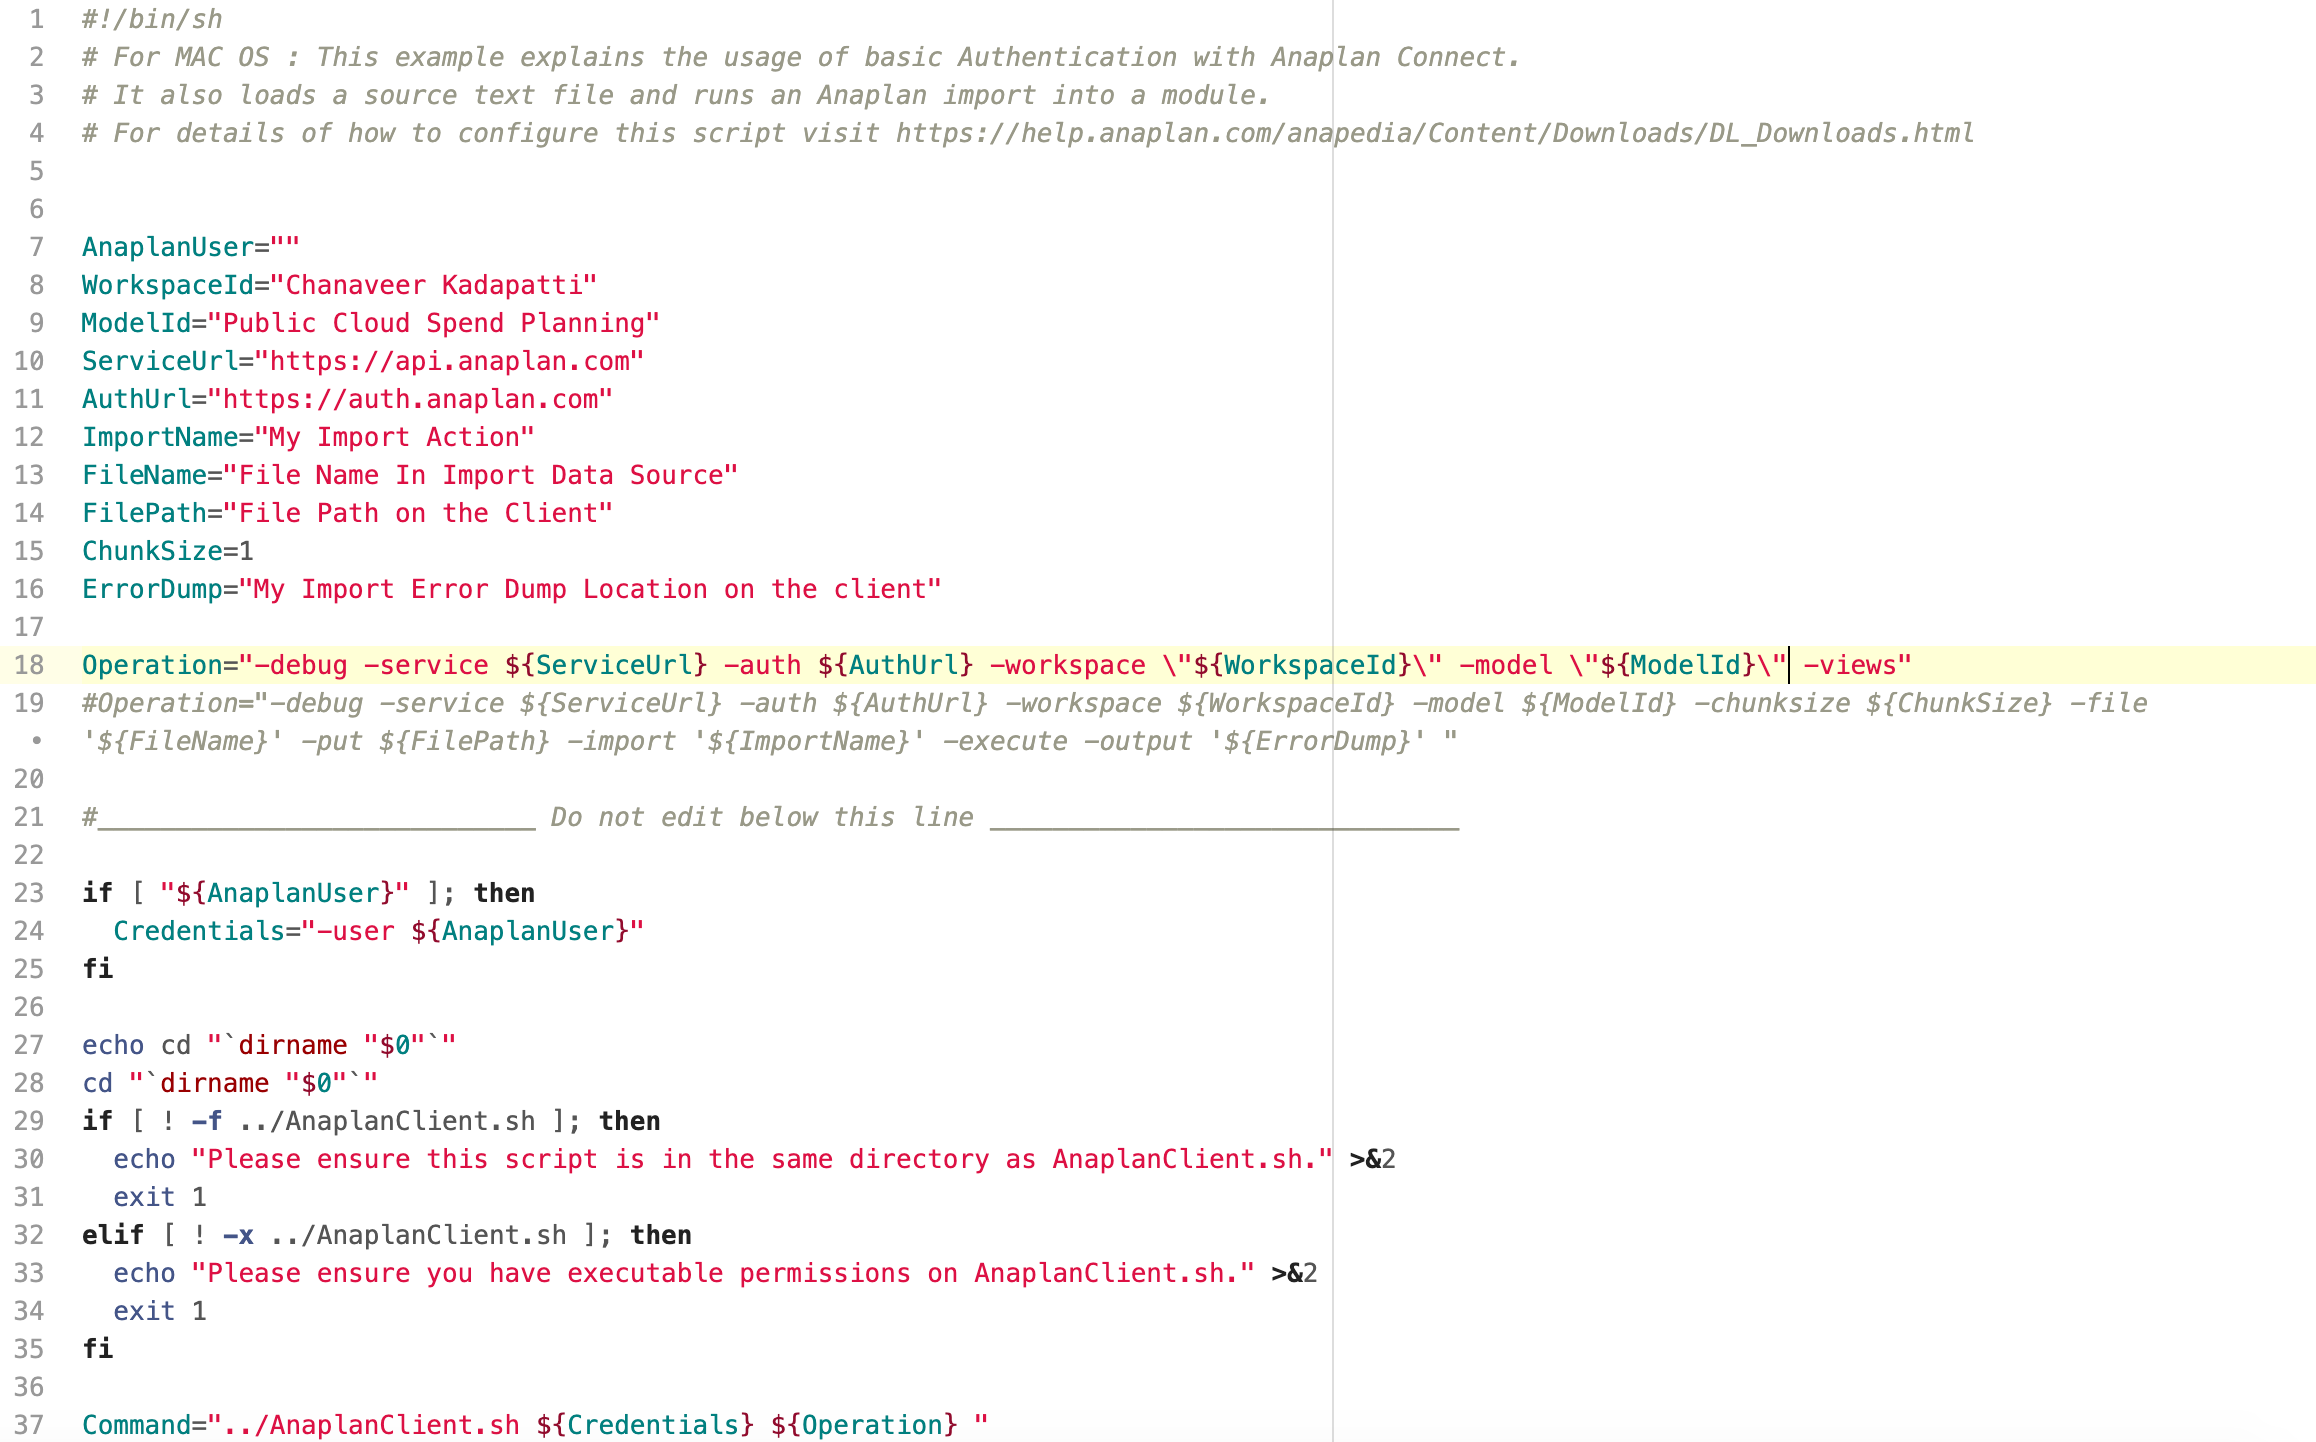Click line number 1 beside the shebang
Image resolution: width=2316 pixels, height=1442 pixels.
pos(36,18)
